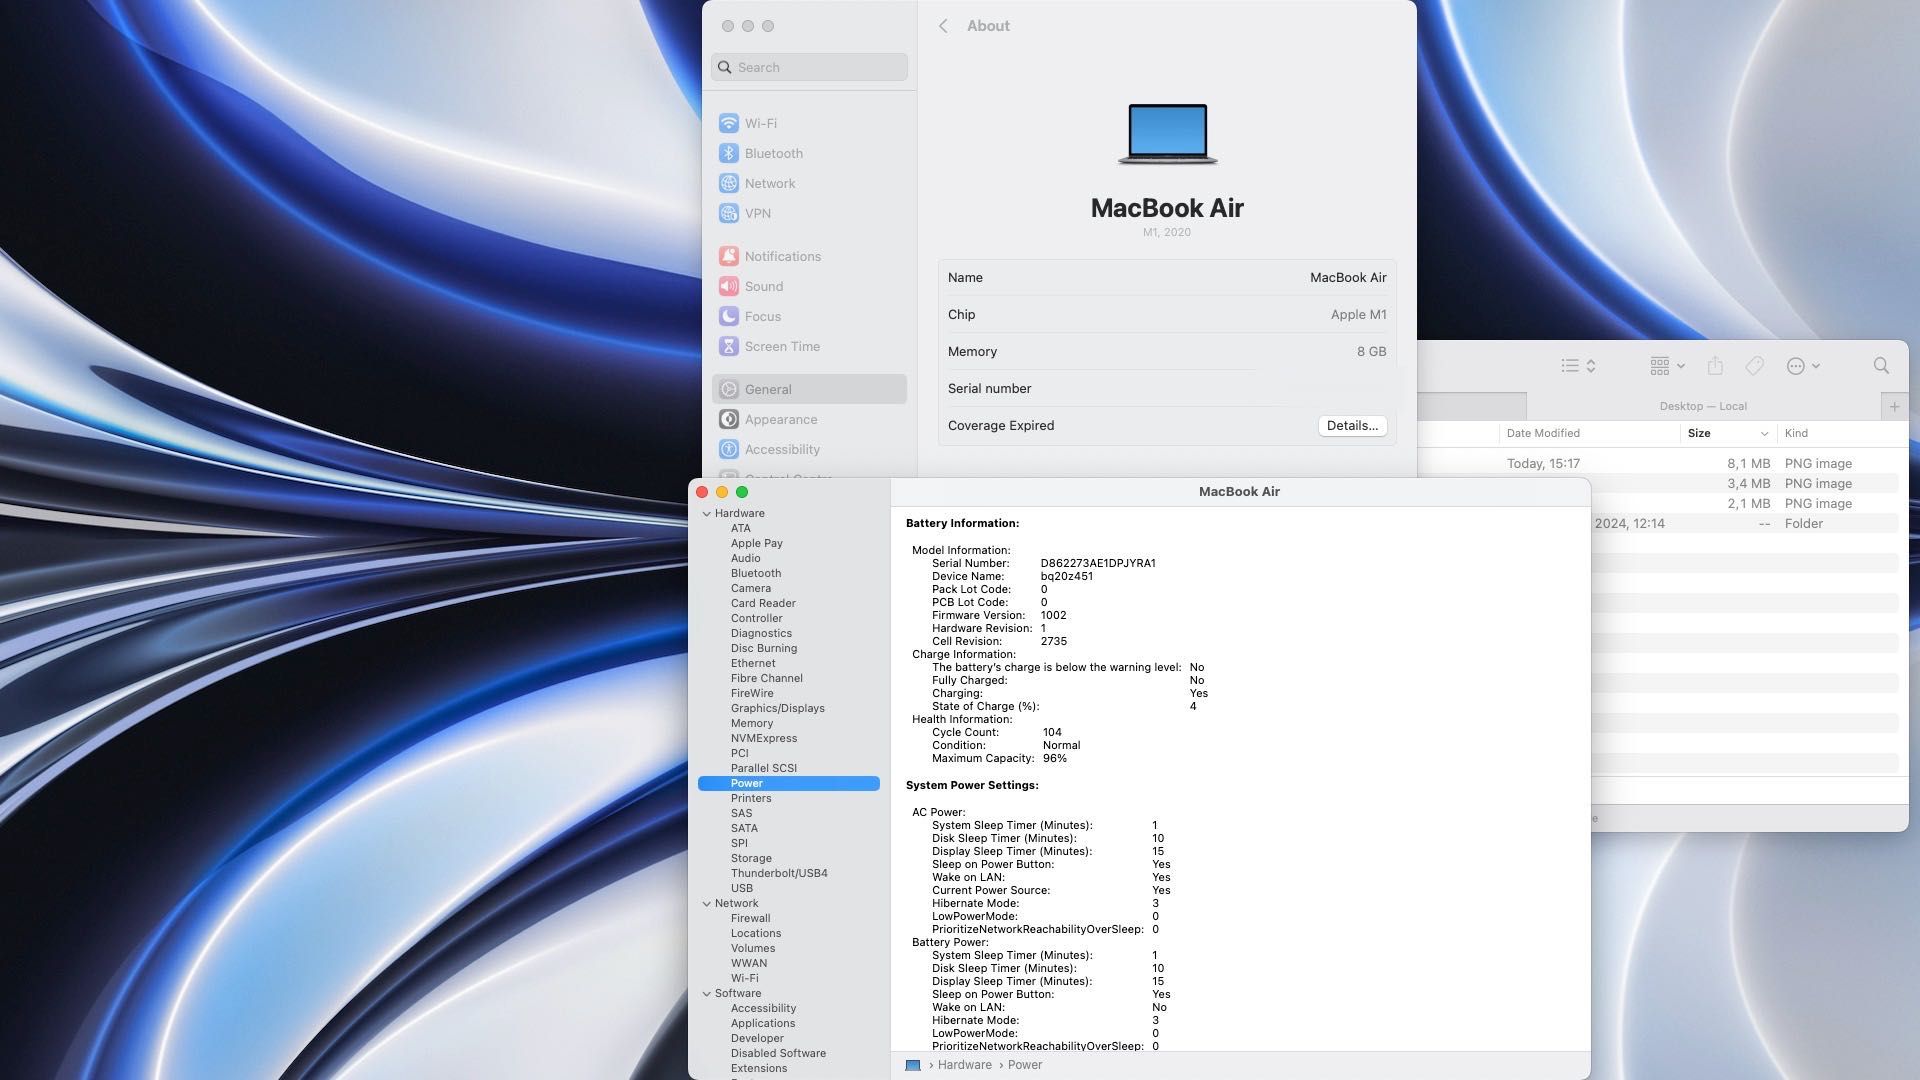Screen dimensions: 1920x1080
Task: Click the Finder search magnifier icon
Action: click(x=1881, y=366)
